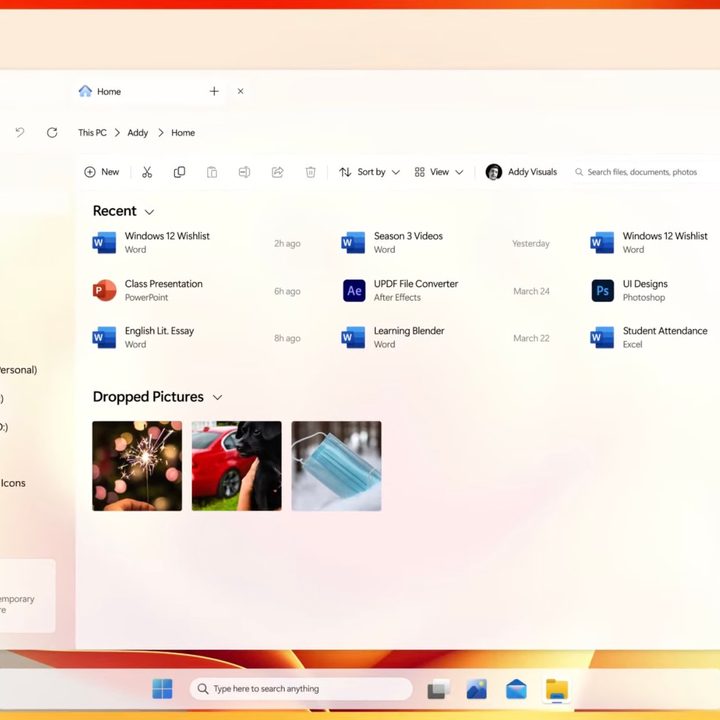This screenshot has width=720, height=720.
Task: Click UI Designs file name
Action: 645,284
